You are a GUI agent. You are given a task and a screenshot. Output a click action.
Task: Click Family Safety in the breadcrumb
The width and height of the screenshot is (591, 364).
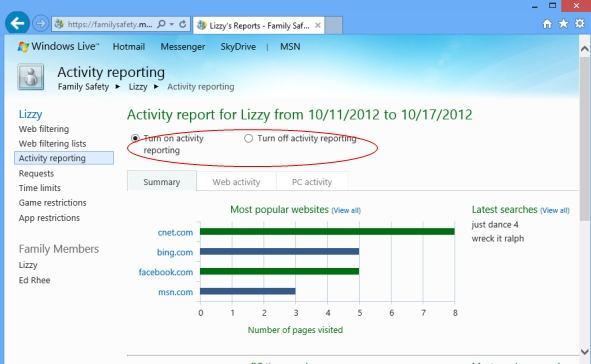[83, 87]
